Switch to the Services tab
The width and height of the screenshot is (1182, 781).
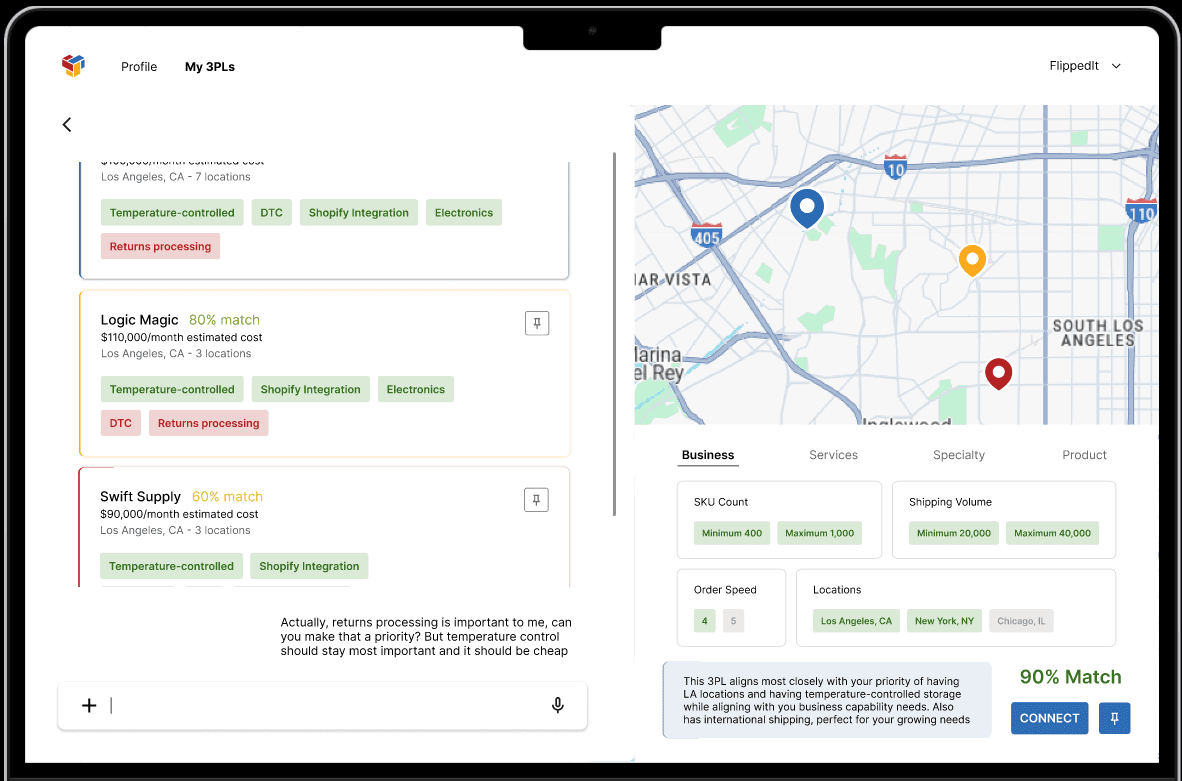point(833,455)
